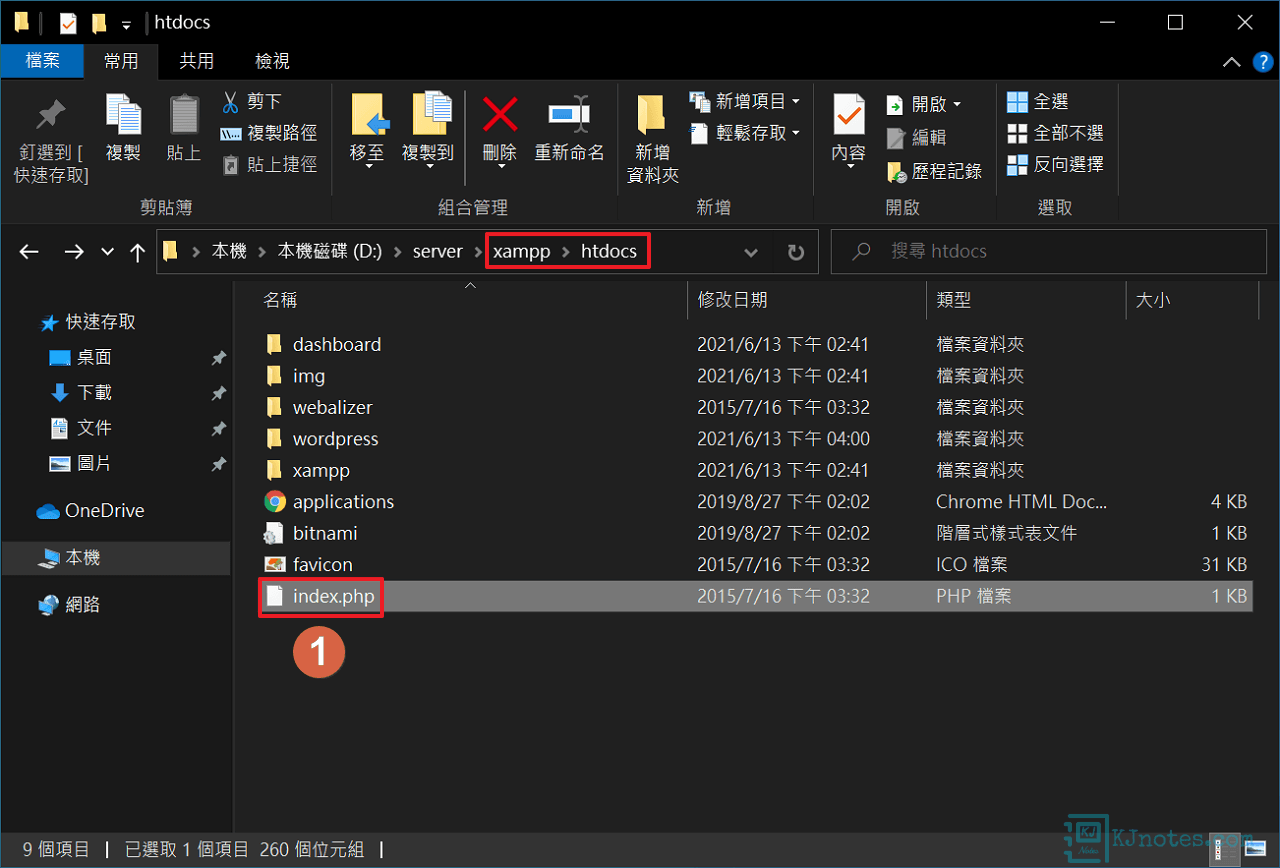
Task: Refresh the htdocs folder view
Action: click(x=796, y=252)
